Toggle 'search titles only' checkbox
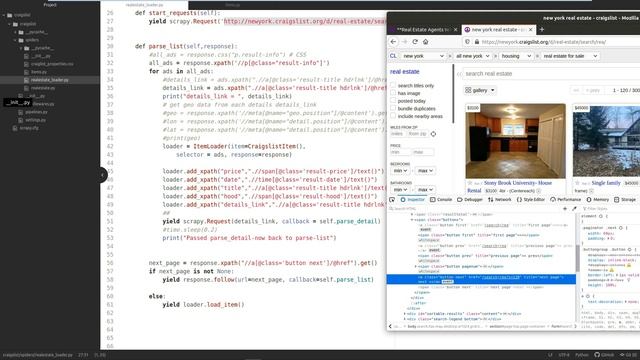The image size is (640, 360). [393, 85]
